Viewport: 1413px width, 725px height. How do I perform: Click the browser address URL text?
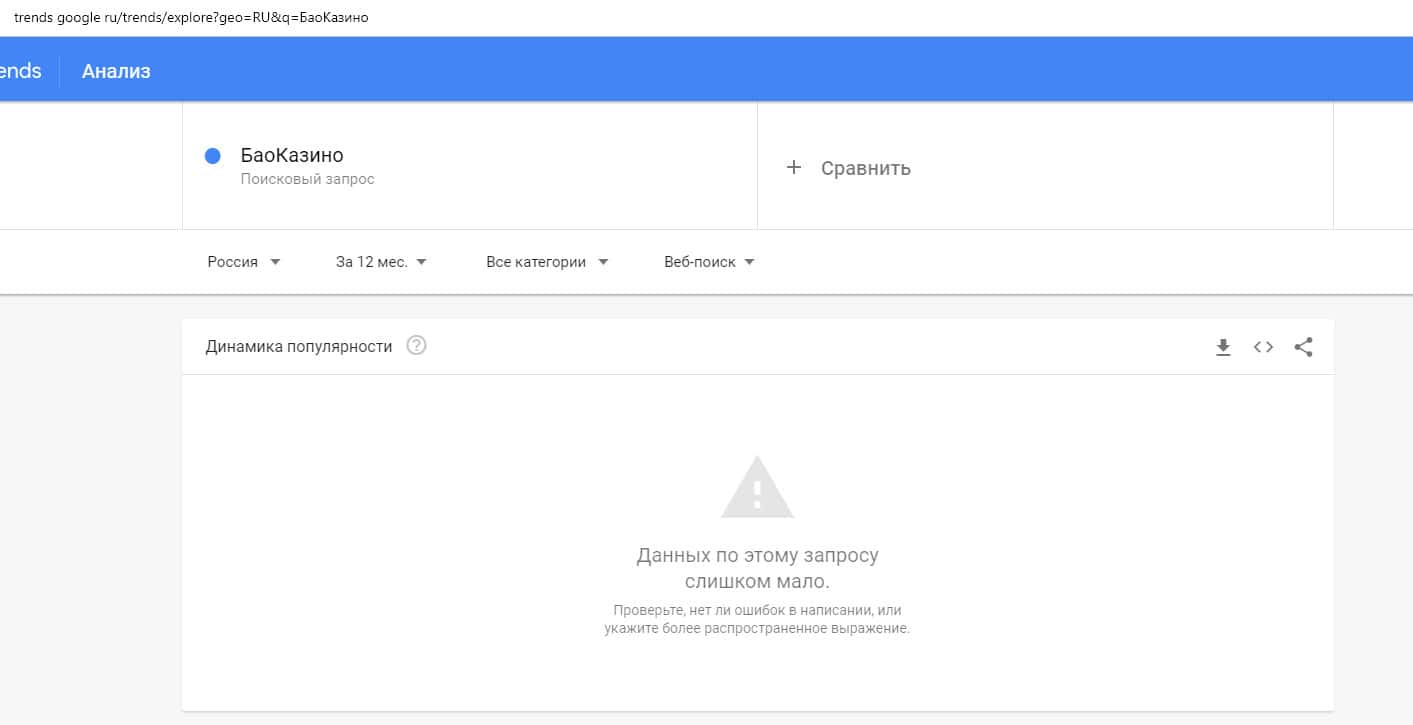[x=191, y=18]
